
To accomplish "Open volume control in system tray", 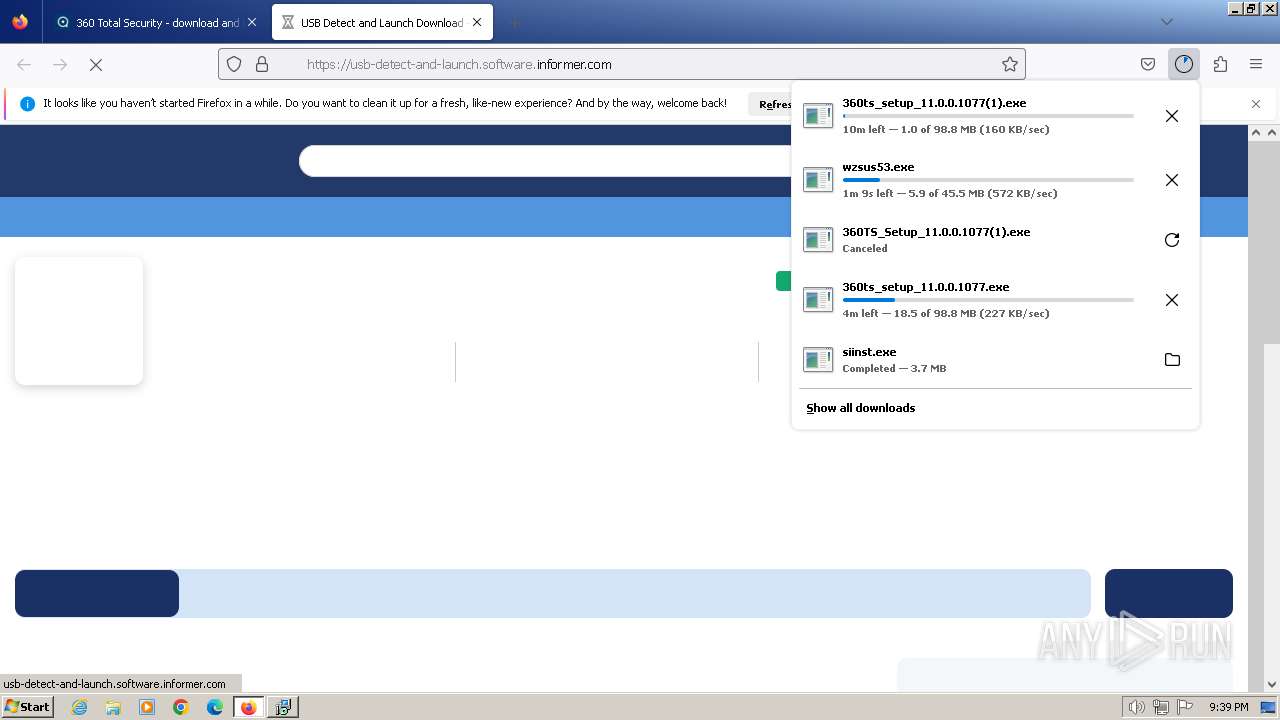I will tap(1136, 707).
